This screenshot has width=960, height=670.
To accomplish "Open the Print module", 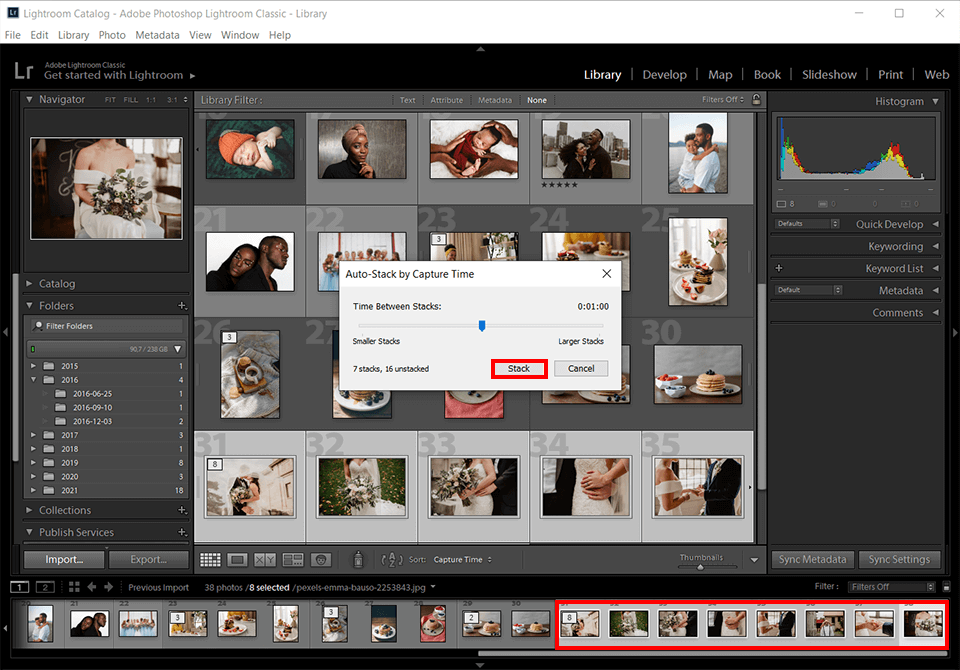I will pyautogui.click(x=890, y=75).
